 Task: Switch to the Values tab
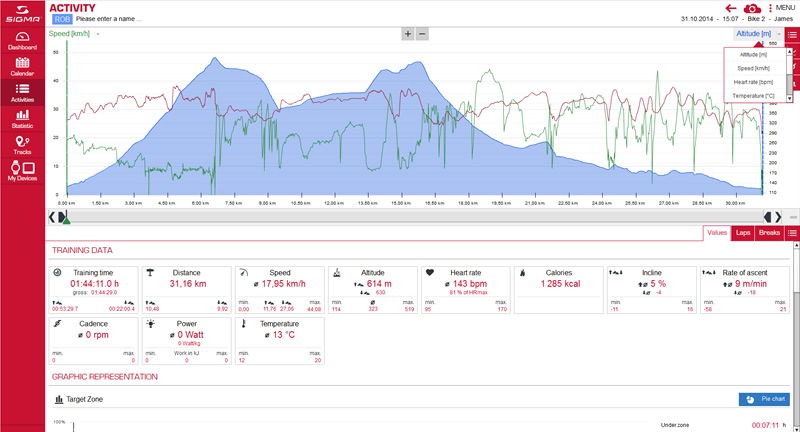(x=717, y=233)
